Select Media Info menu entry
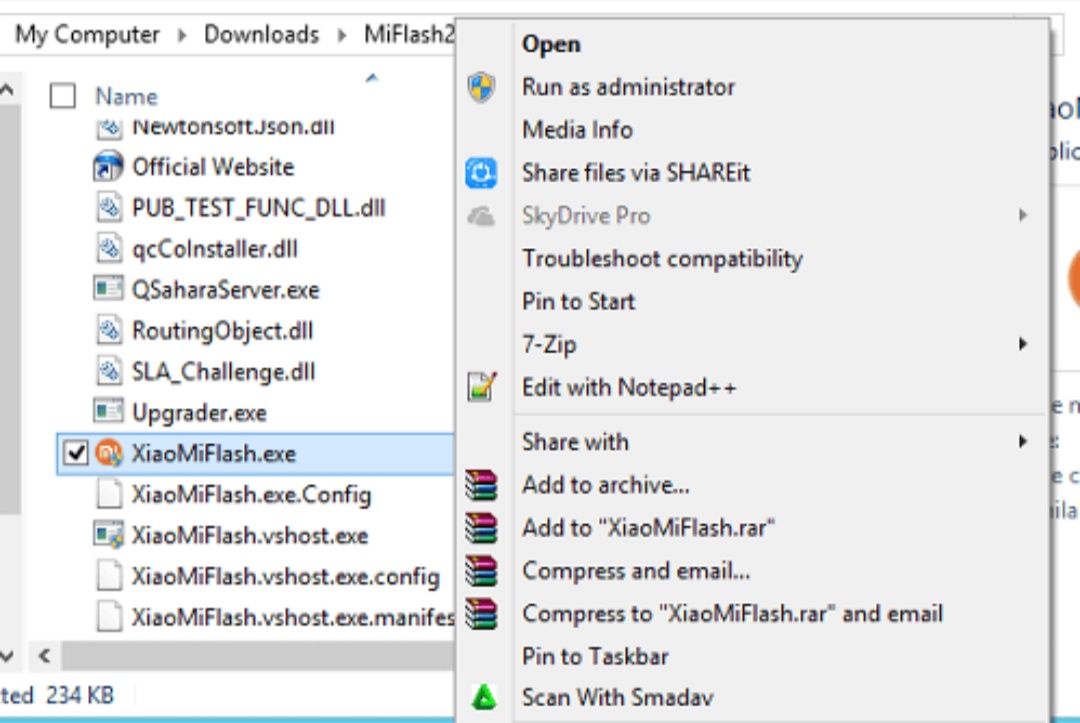This screenshot has height=723, width=1080. click(x=577, y=130)
